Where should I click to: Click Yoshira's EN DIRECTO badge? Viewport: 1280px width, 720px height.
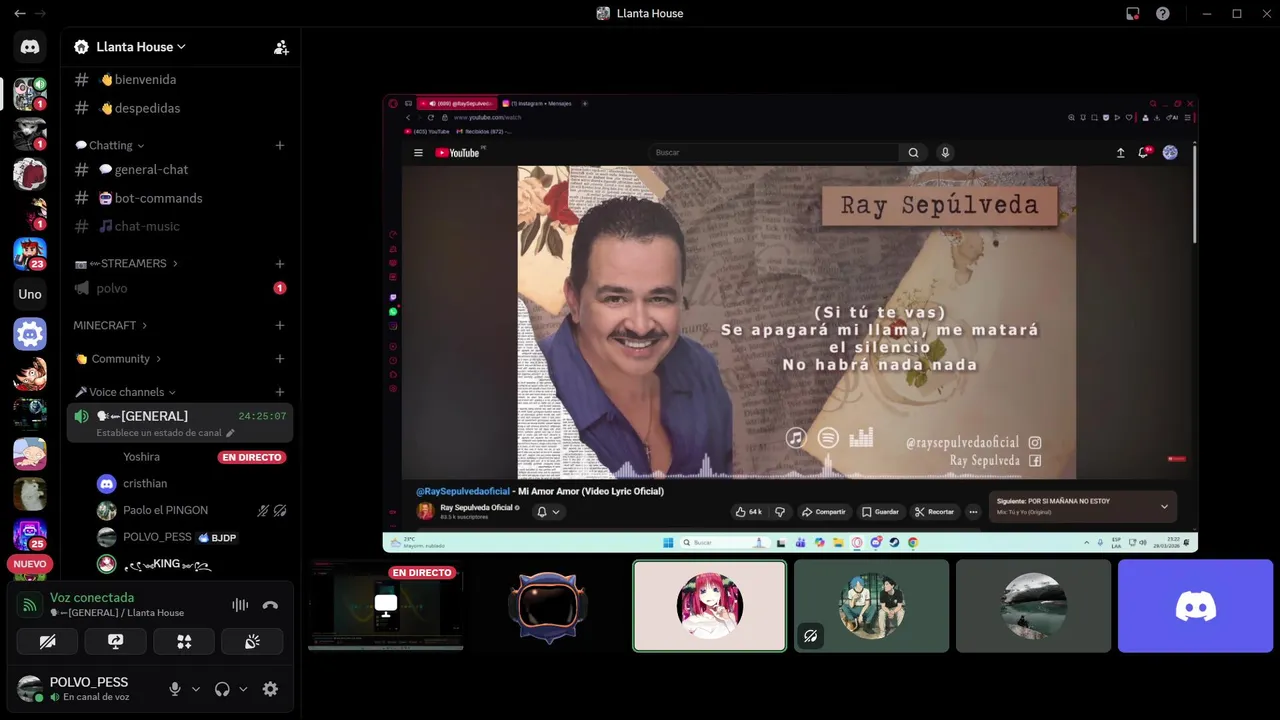pyautogui.click(x=252, y=457)
